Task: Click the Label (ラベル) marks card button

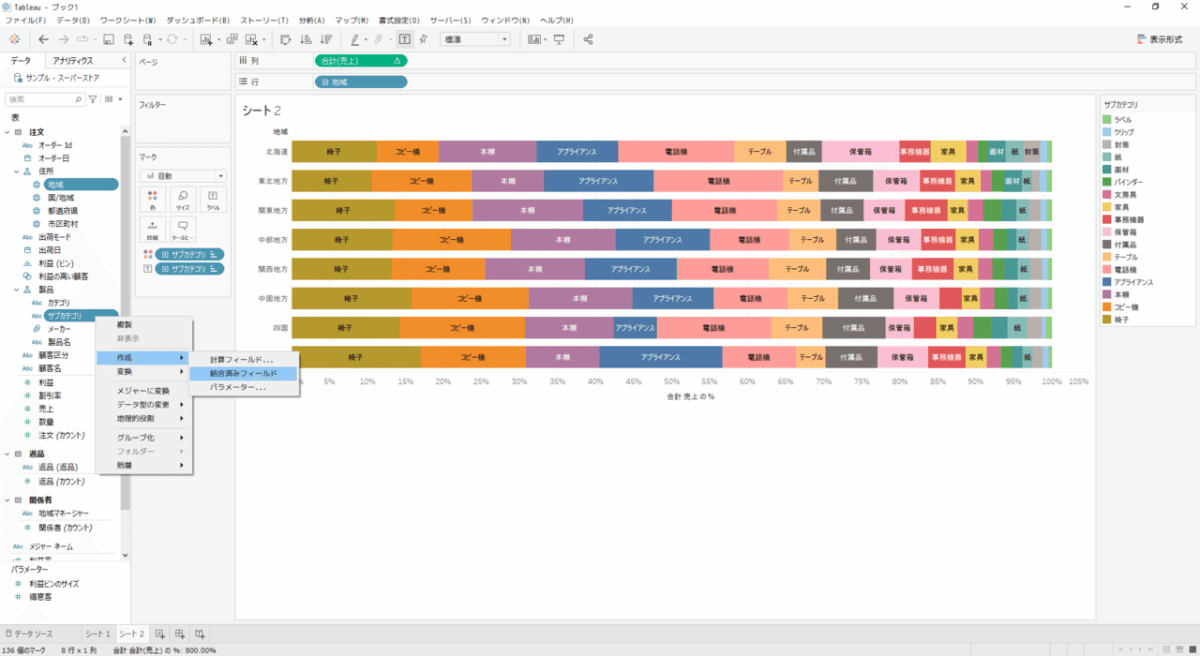Action: point(213,199)
